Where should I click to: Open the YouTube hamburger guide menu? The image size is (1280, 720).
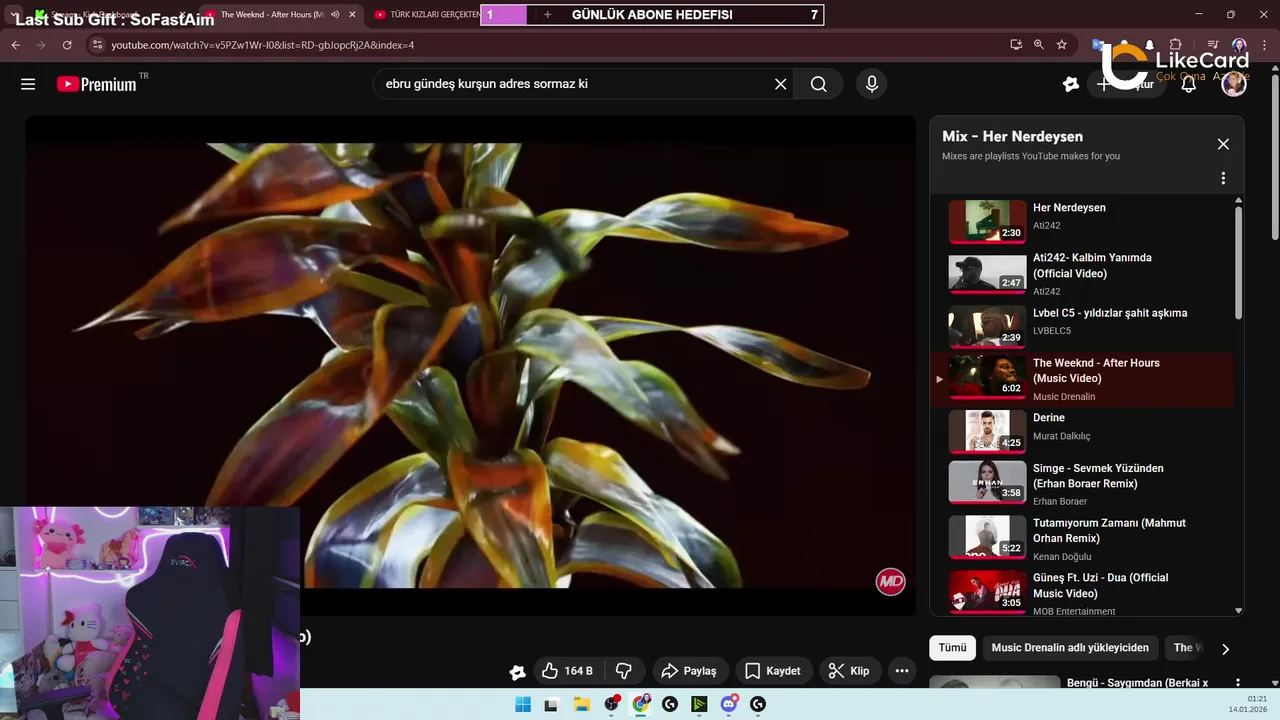click(28, 84)
